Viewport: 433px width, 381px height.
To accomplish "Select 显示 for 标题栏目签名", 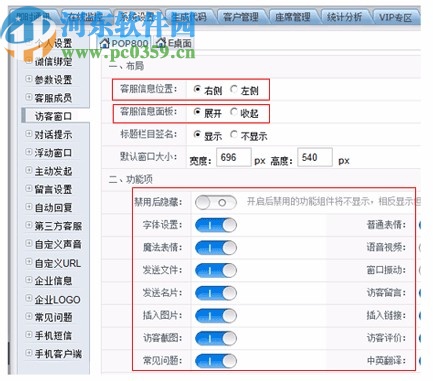I will coord(197,135).
